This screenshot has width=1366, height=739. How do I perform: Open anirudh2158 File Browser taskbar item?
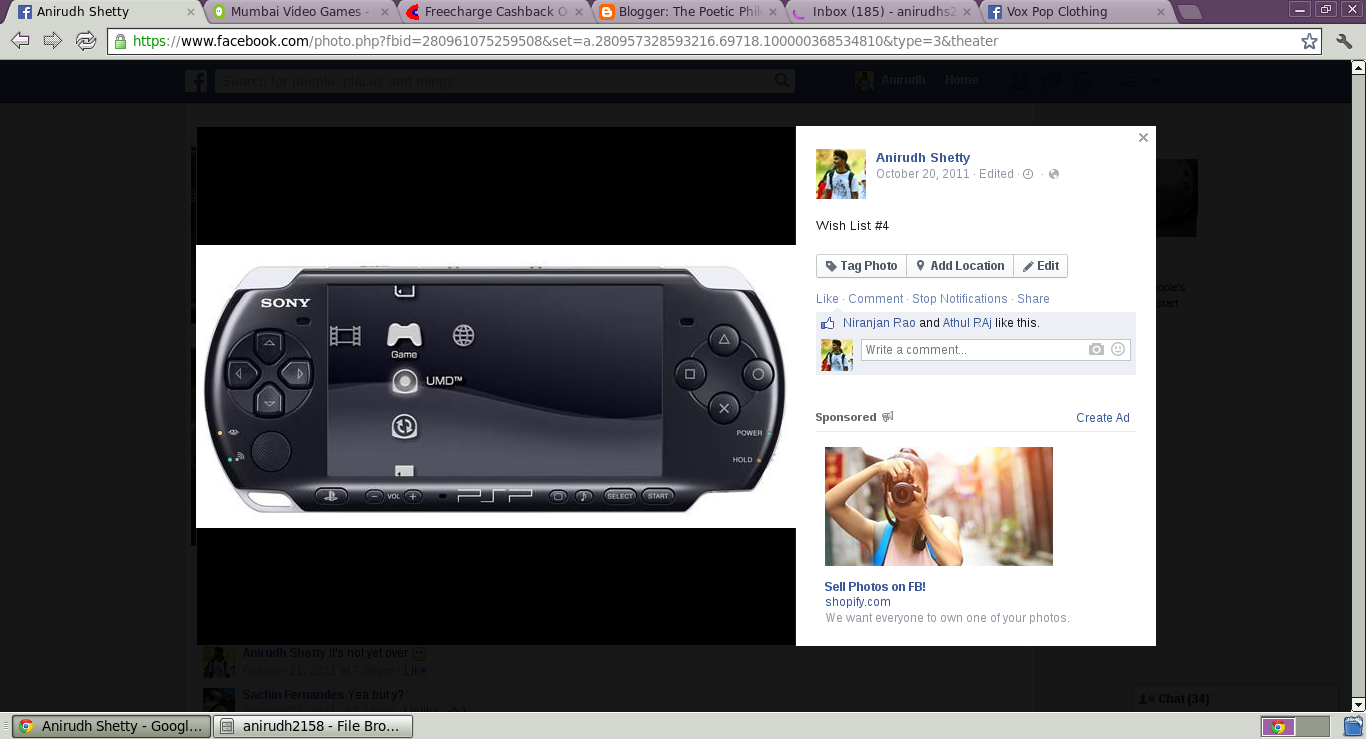tap(314, 726)
